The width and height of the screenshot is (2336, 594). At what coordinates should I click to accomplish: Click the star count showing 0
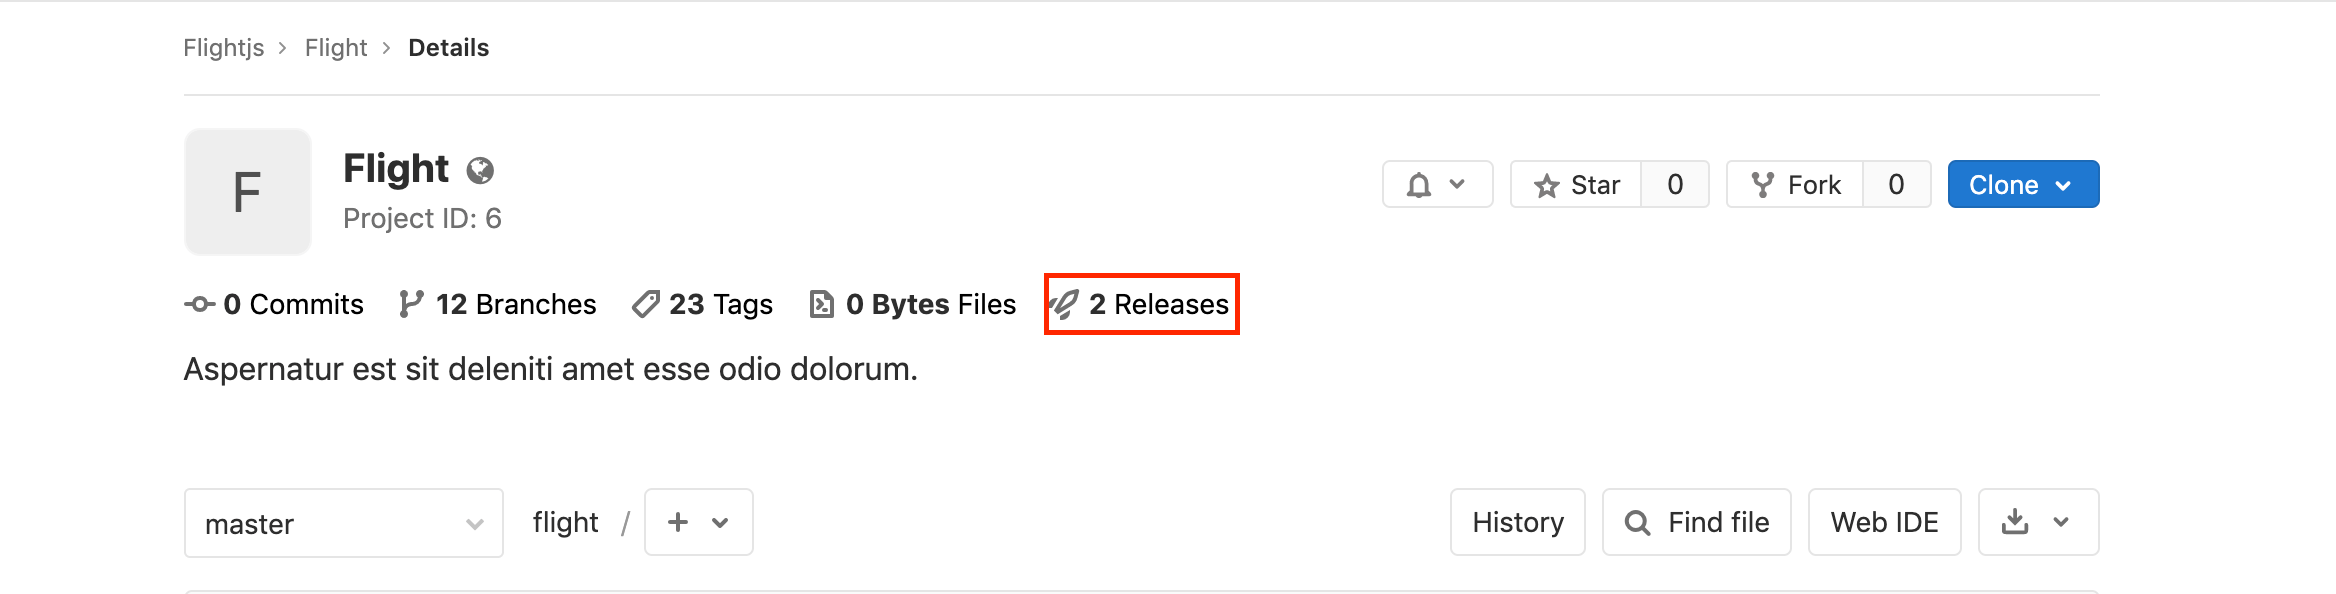pos(1675,184)
